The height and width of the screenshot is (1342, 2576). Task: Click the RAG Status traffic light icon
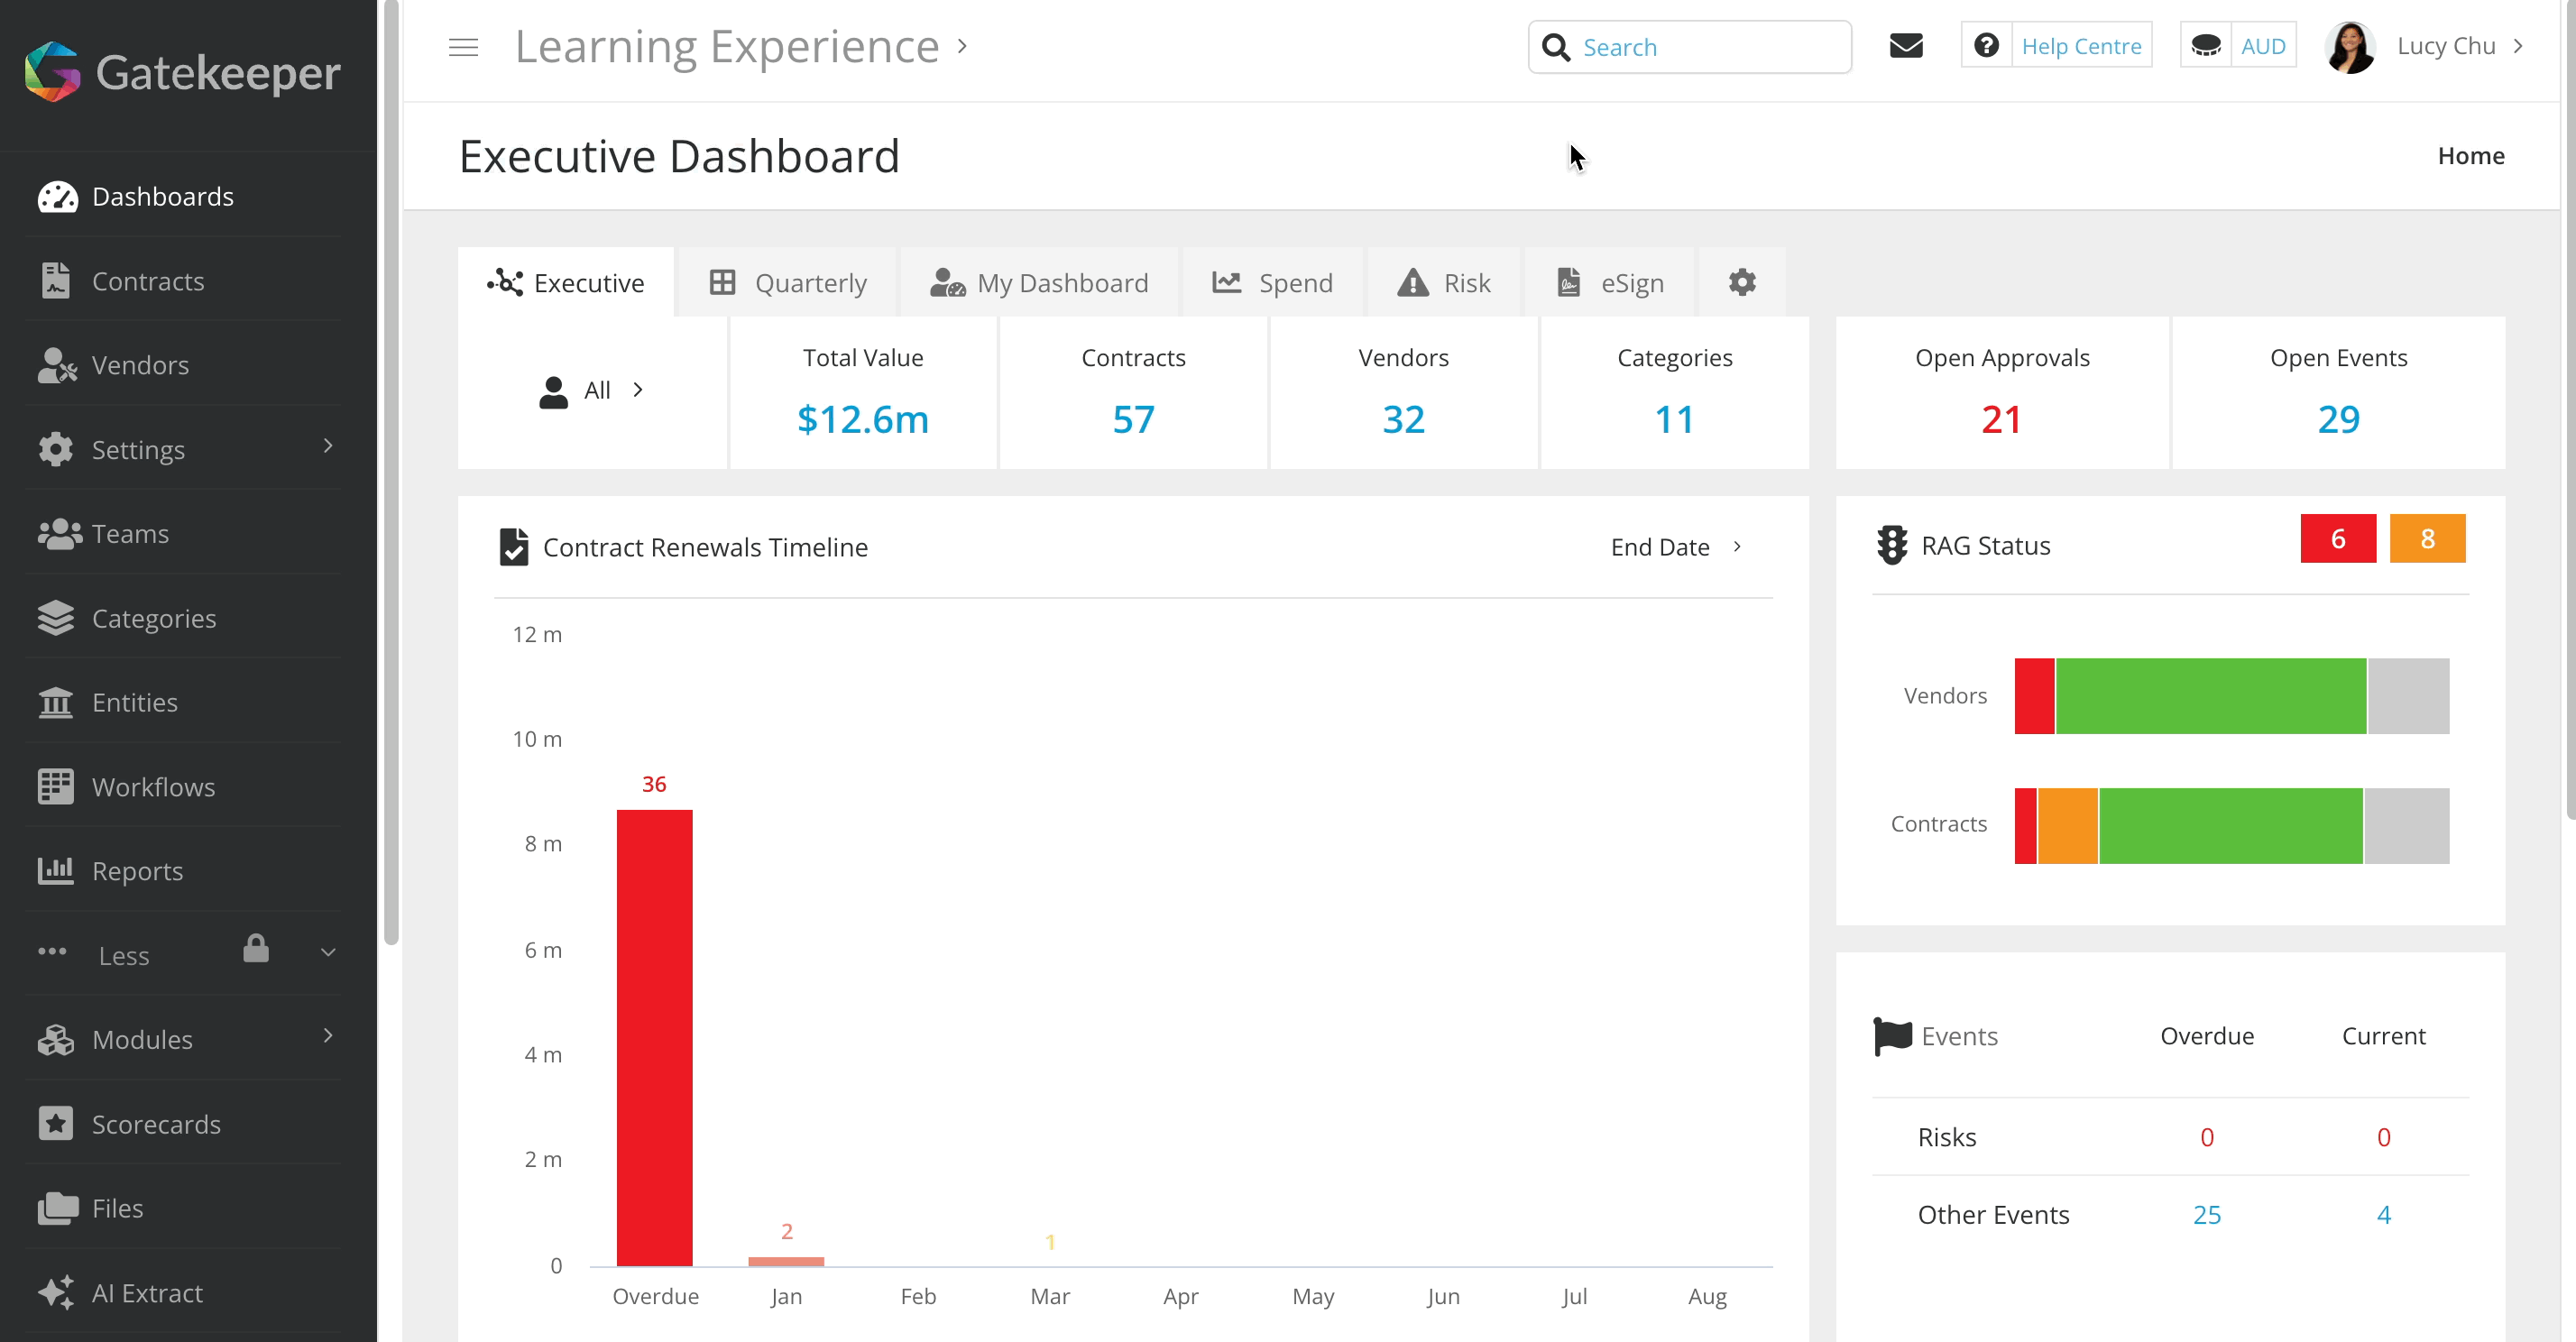[x=1892, y=545]
